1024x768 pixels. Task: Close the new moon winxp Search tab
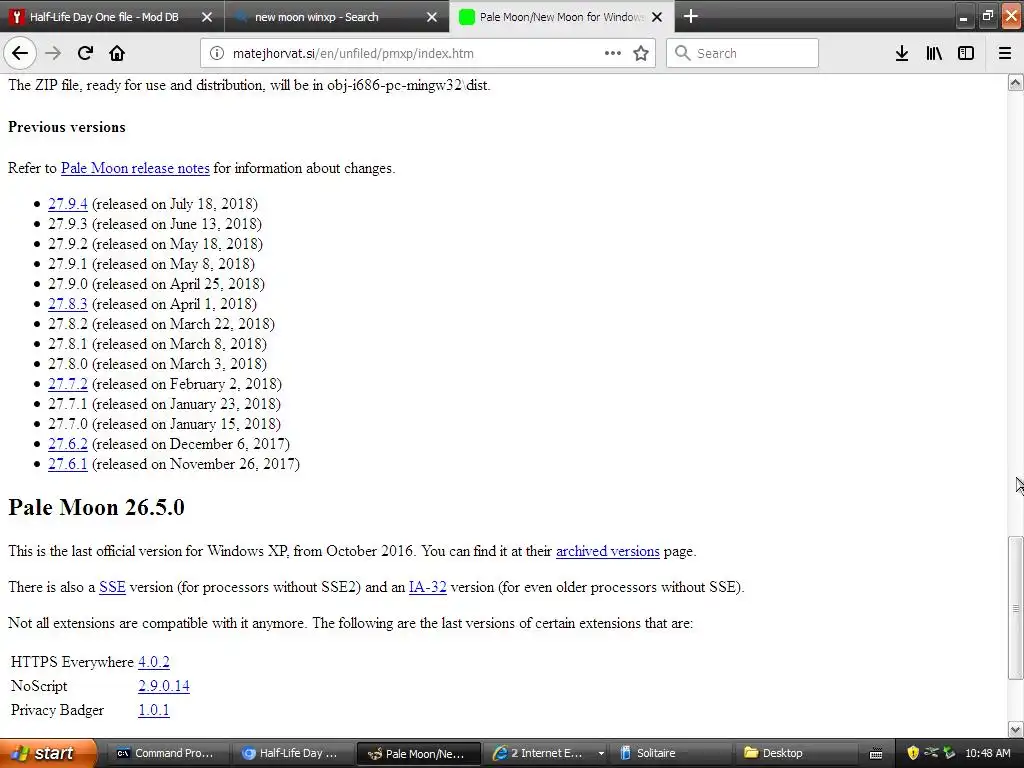(x=432, y=17)
